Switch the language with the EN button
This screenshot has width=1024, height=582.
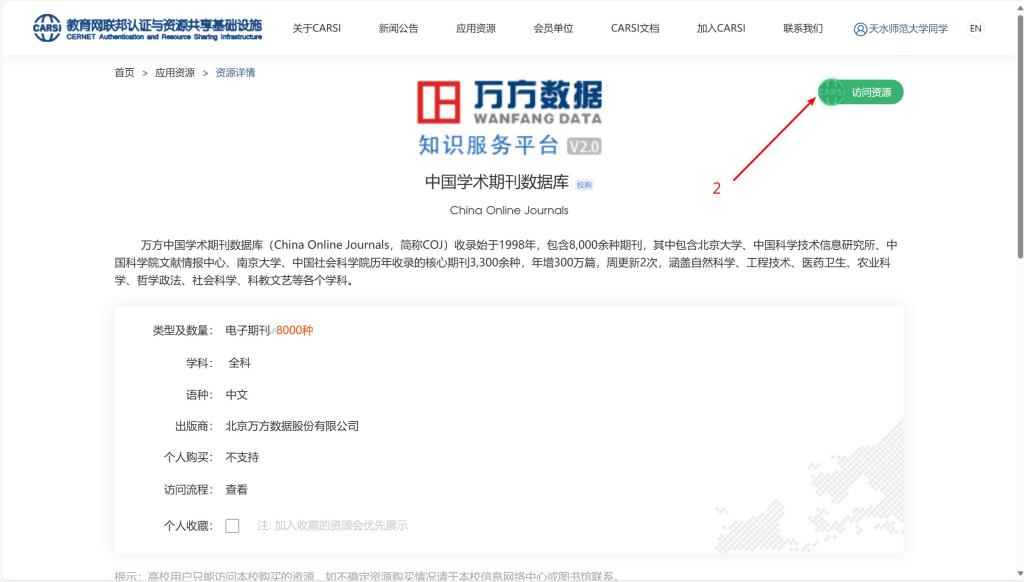[x=976, y=28]
